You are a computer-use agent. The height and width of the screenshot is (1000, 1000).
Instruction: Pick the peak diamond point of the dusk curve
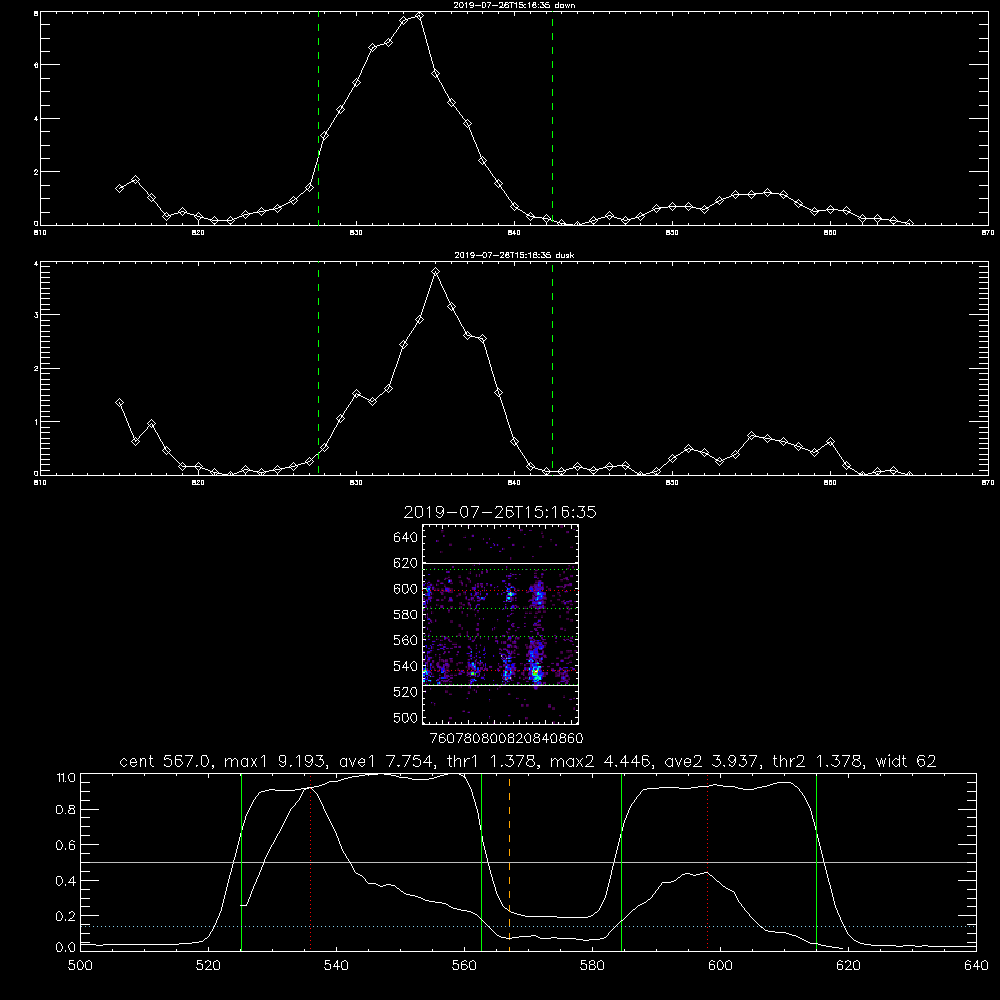[x=436, y=272]
